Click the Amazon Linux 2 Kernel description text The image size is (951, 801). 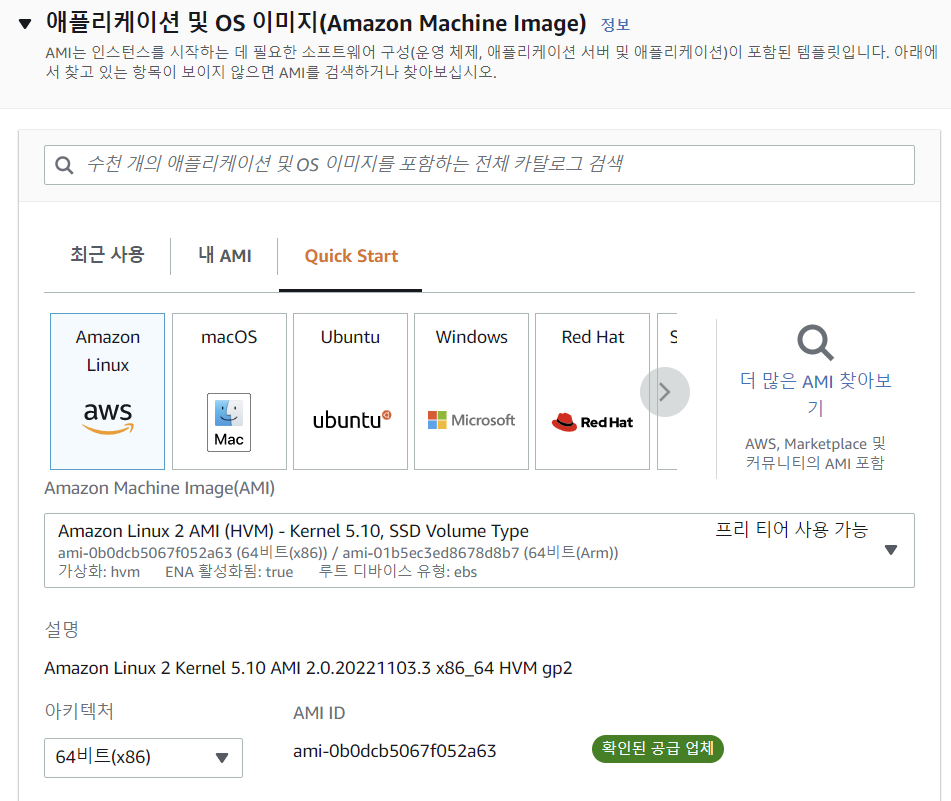(x=308, y=668)
